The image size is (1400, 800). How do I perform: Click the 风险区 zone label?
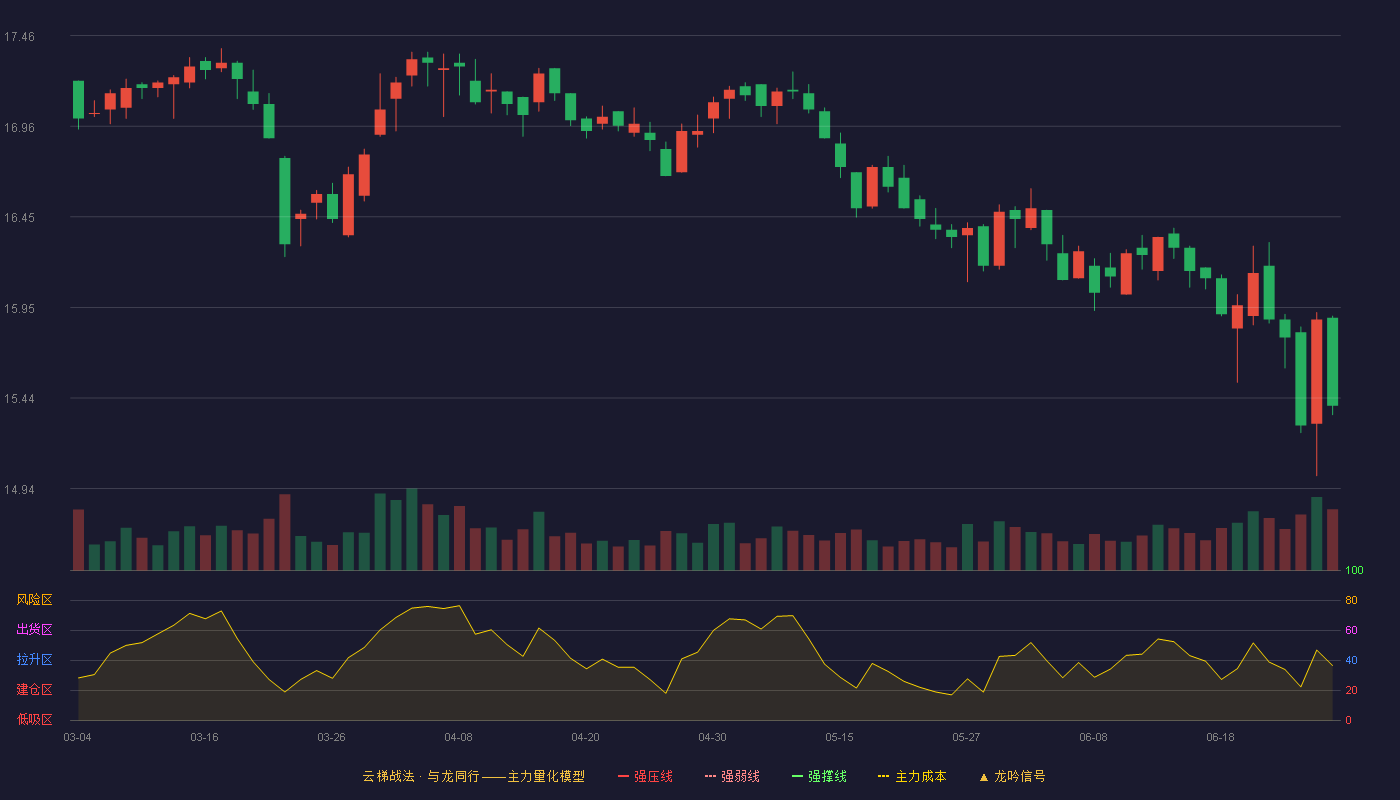tap(34, 600)
